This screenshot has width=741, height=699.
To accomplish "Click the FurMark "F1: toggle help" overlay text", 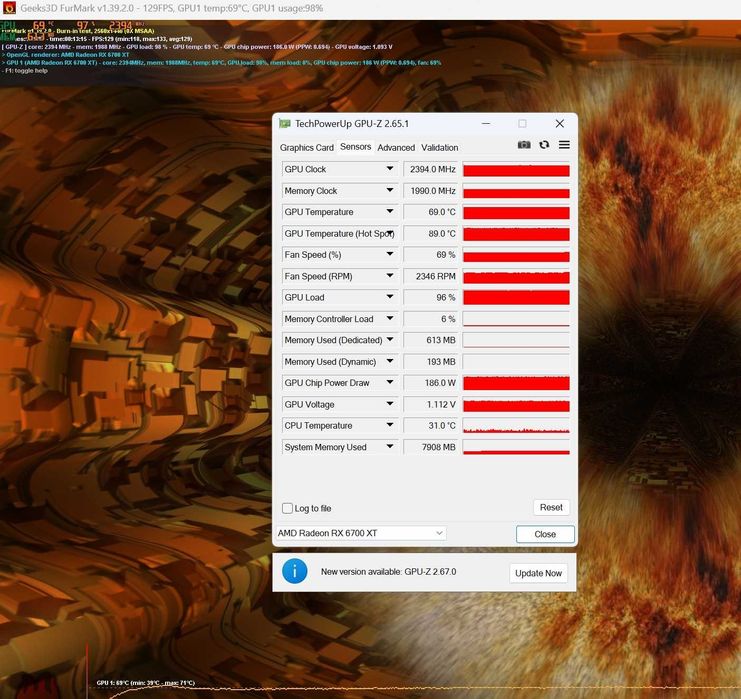I will [25, 70].
